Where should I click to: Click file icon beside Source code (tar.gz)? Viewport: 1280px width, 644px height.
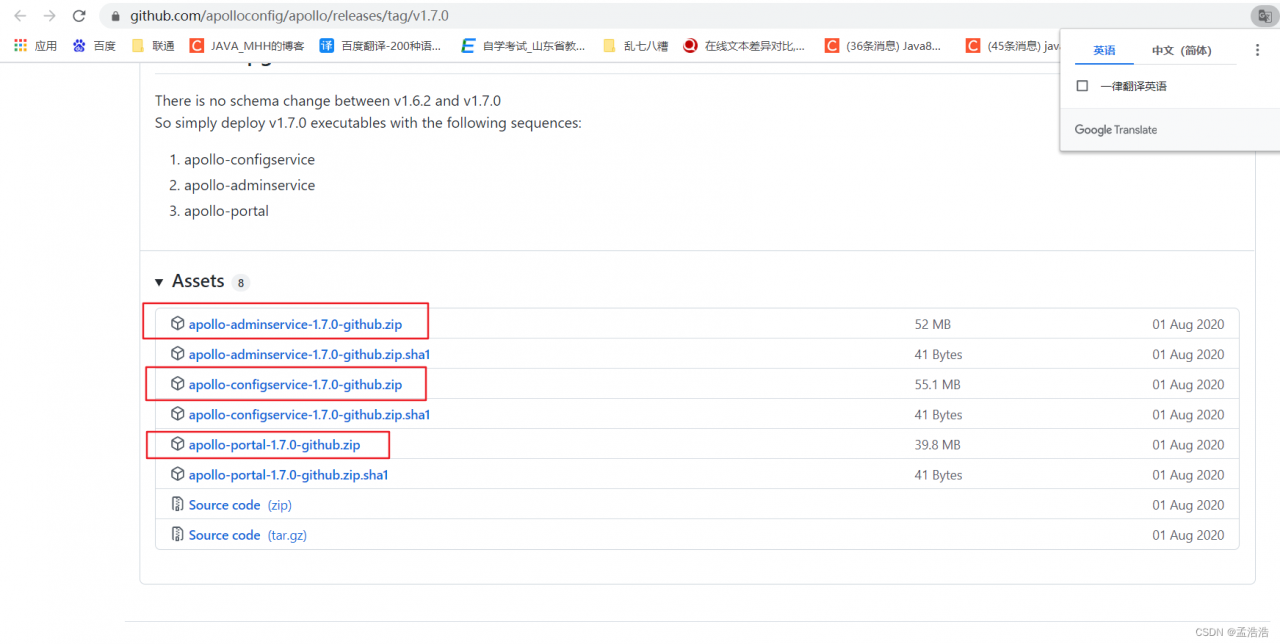click(x=178, y=535)
